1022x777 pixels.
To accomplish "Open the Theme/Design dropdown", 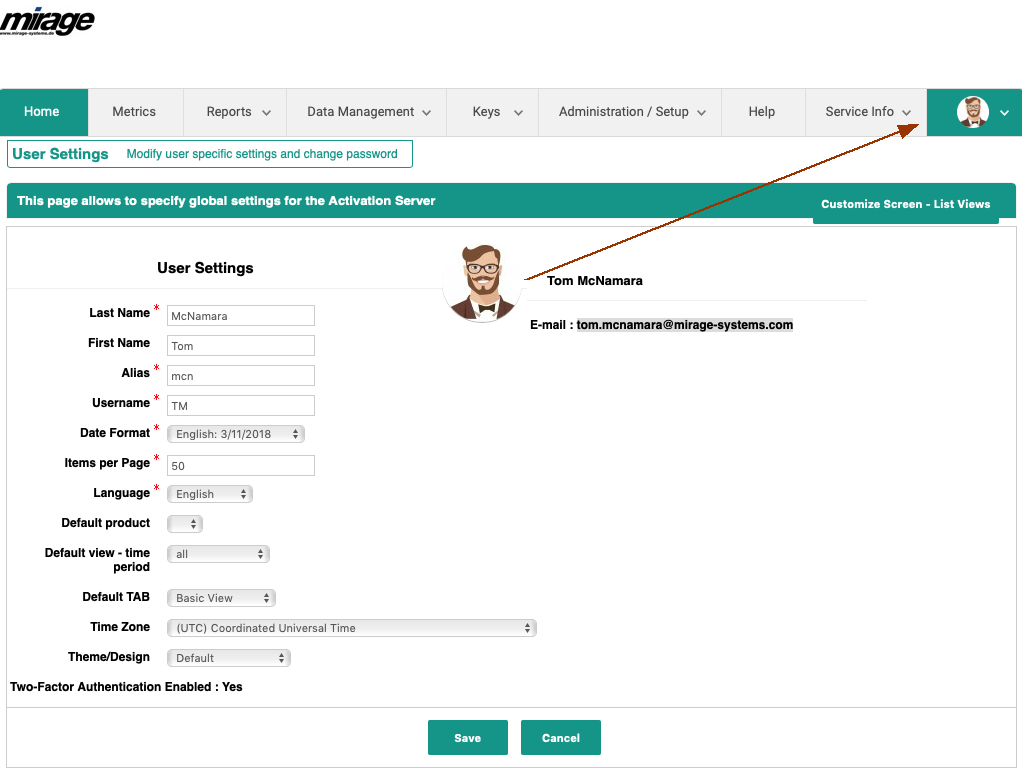I will (229, 658).
